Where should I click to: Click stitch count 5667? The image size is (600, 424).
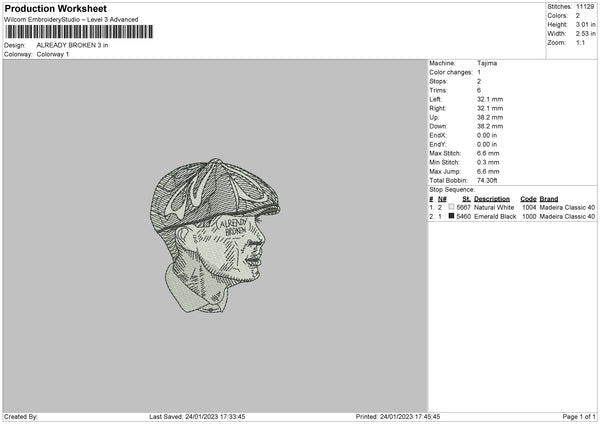coord(463,207)
